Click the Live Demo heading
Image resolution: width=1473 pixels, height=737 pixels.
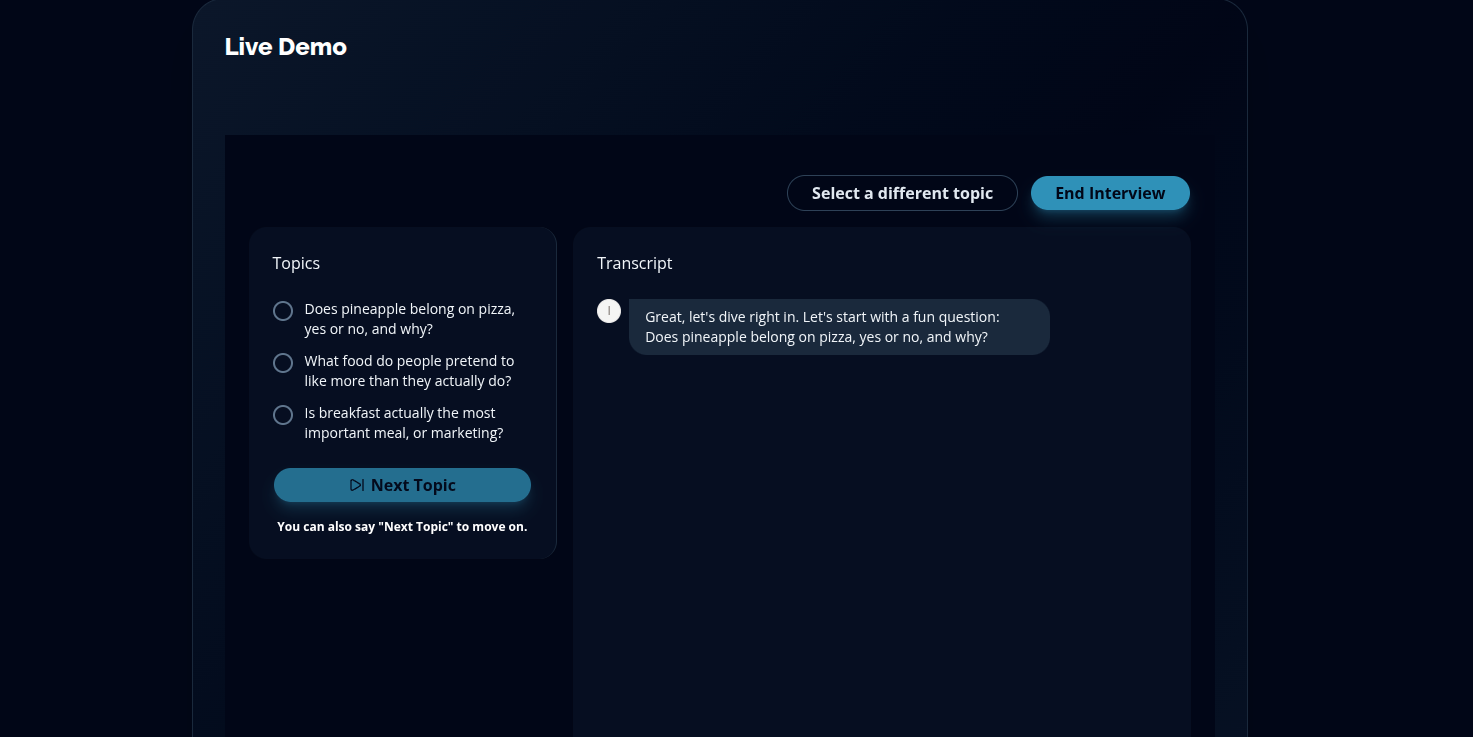[x=286, y=47]
